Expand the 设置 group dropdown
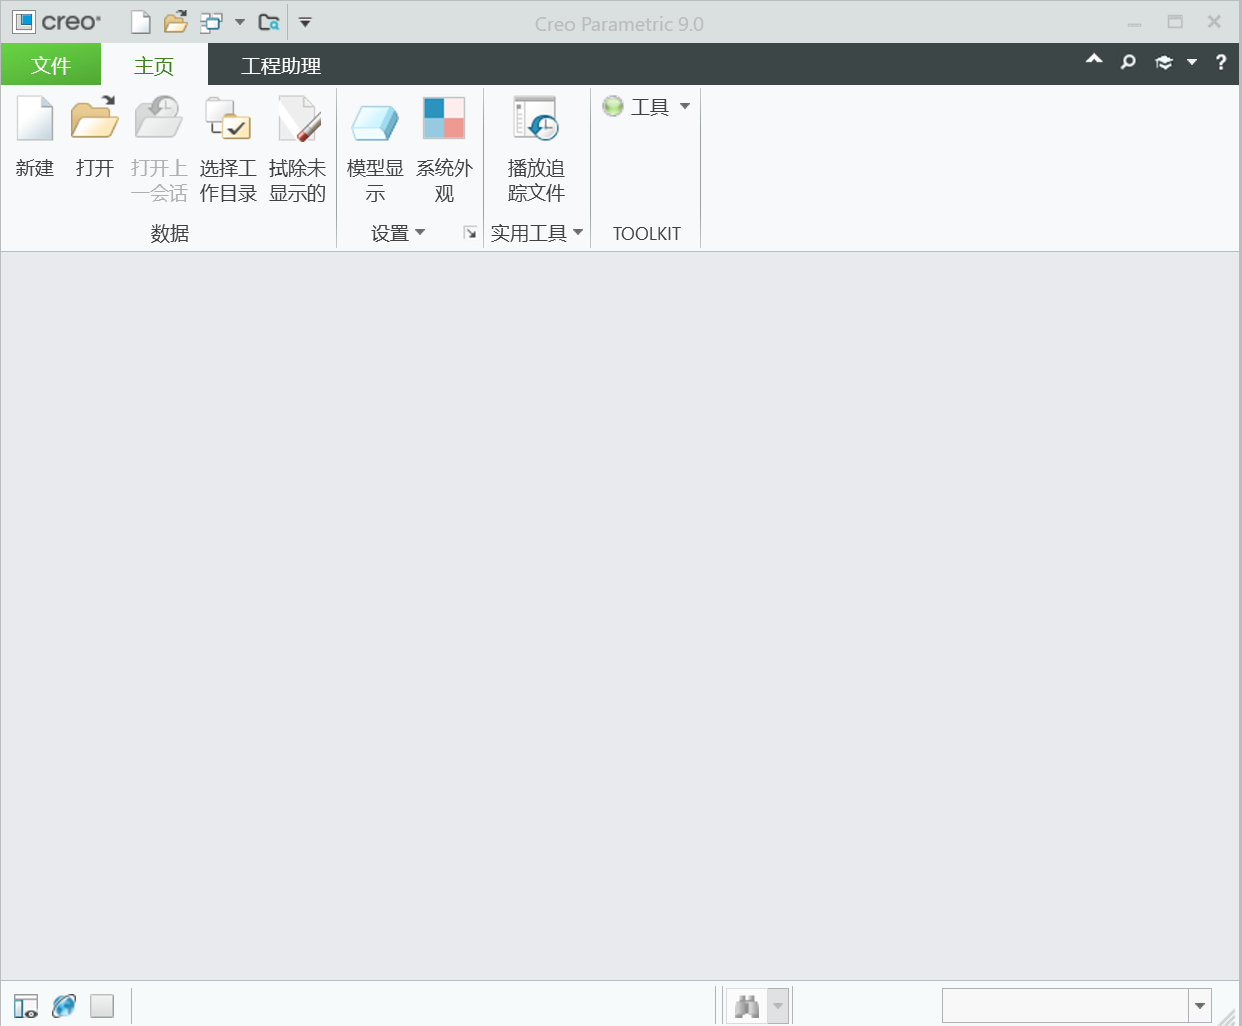 coord(398,233)
